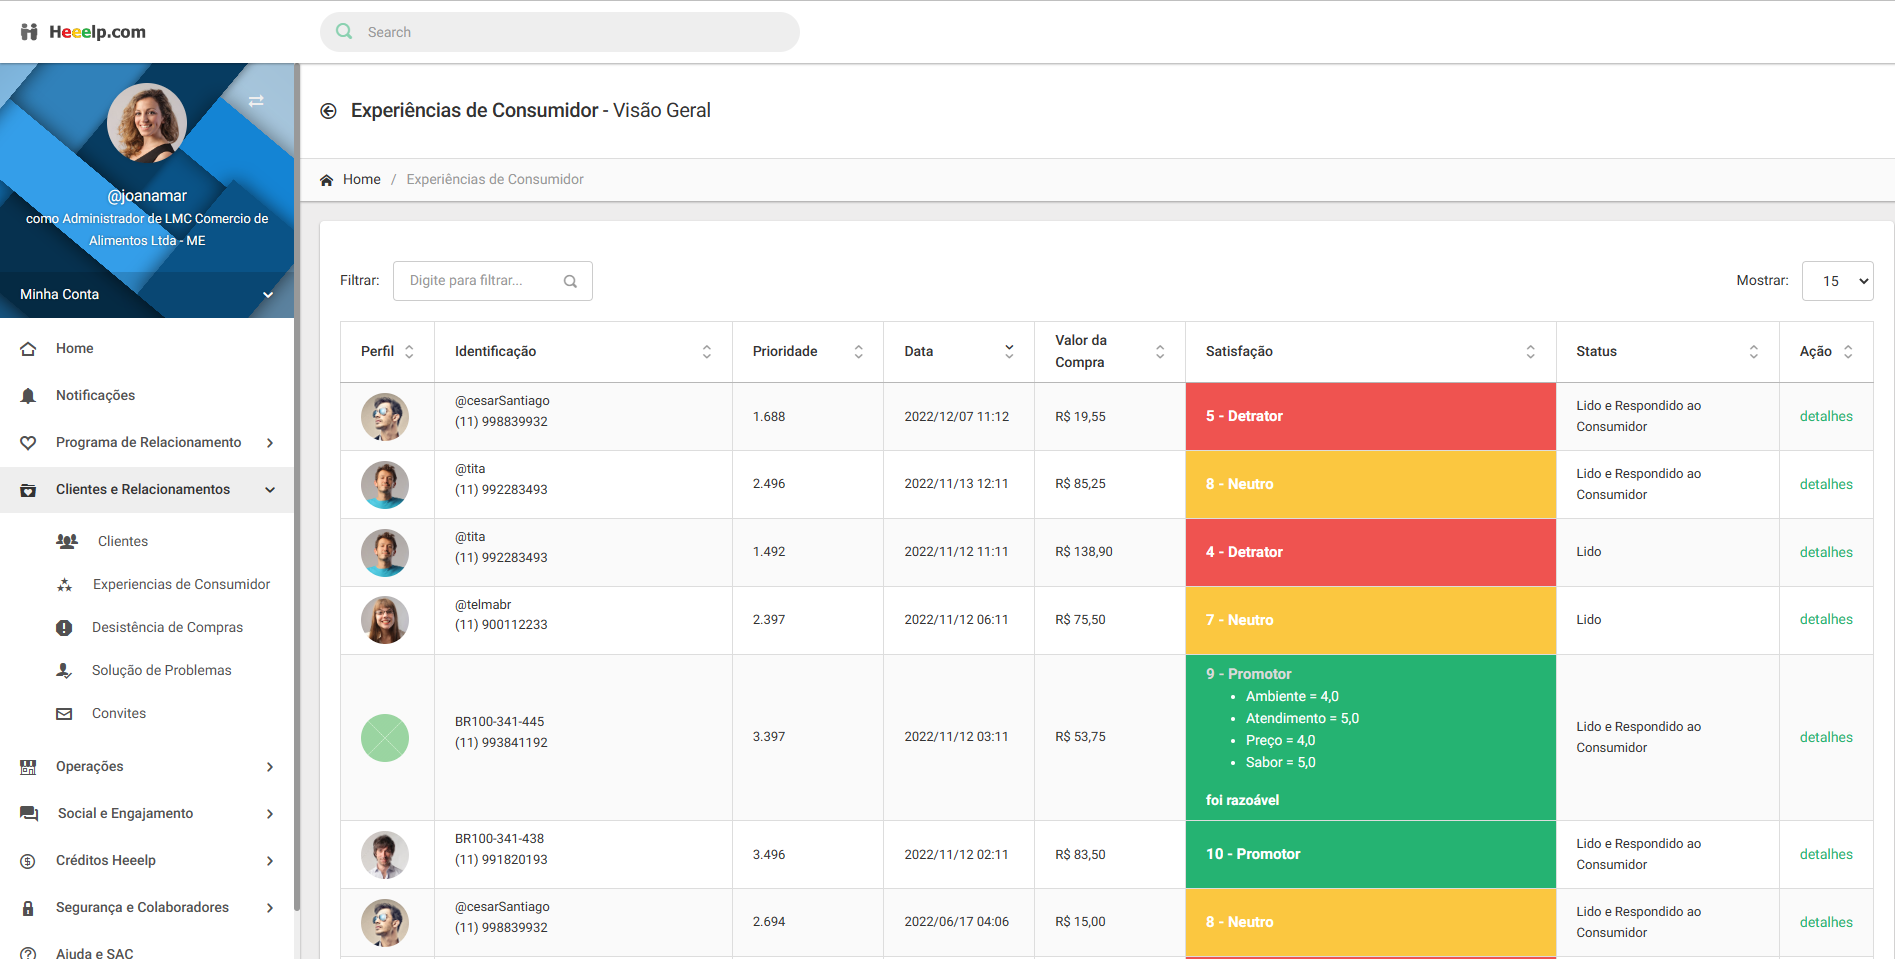
Task: Click the Créditos Heeelp dollar icon
Action: (28, 861)
